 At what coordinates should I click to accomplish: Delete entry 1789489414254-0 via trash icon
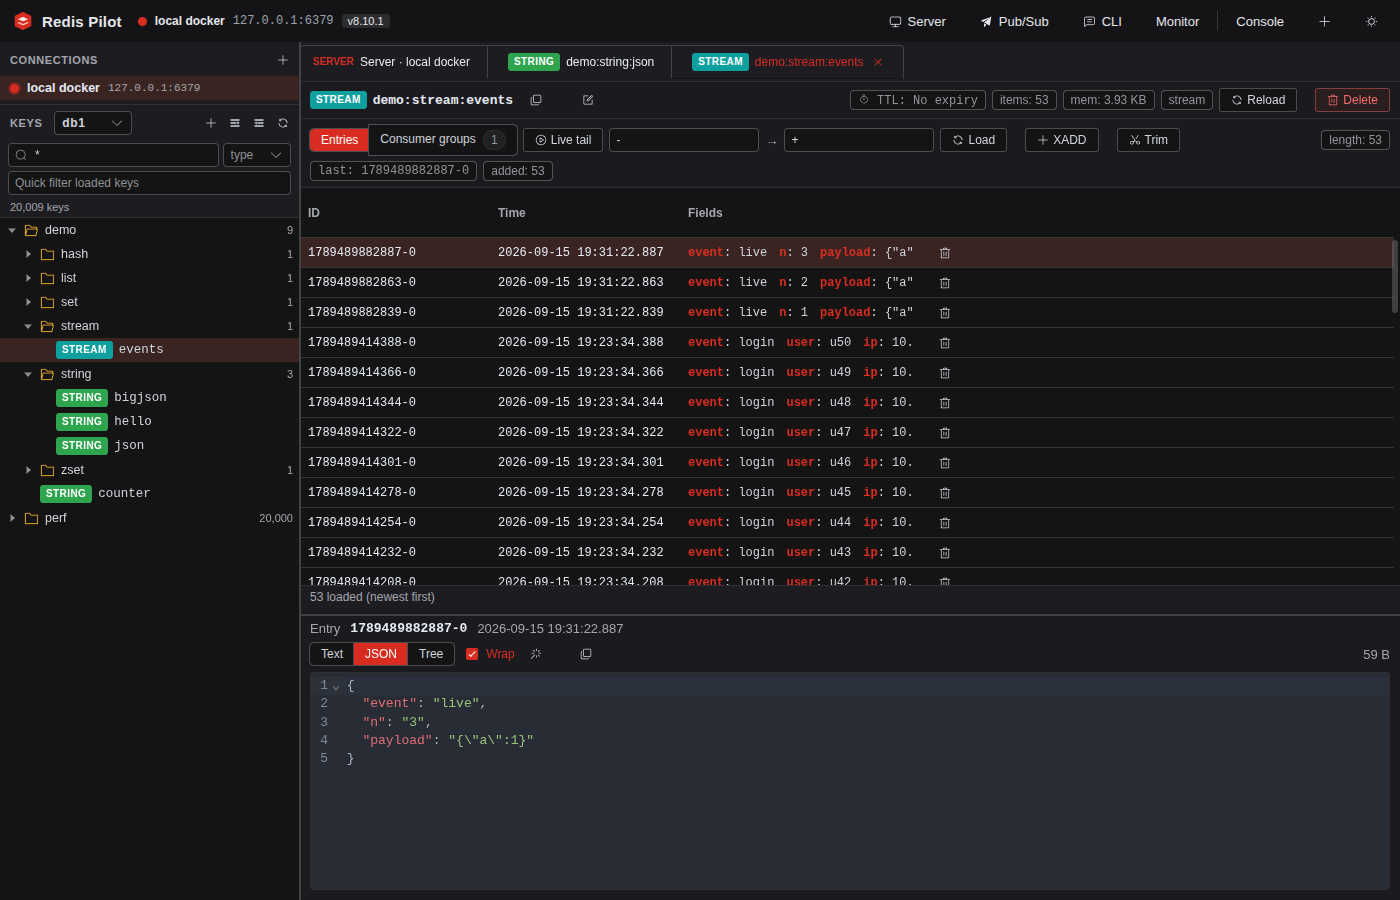point(945,523)
